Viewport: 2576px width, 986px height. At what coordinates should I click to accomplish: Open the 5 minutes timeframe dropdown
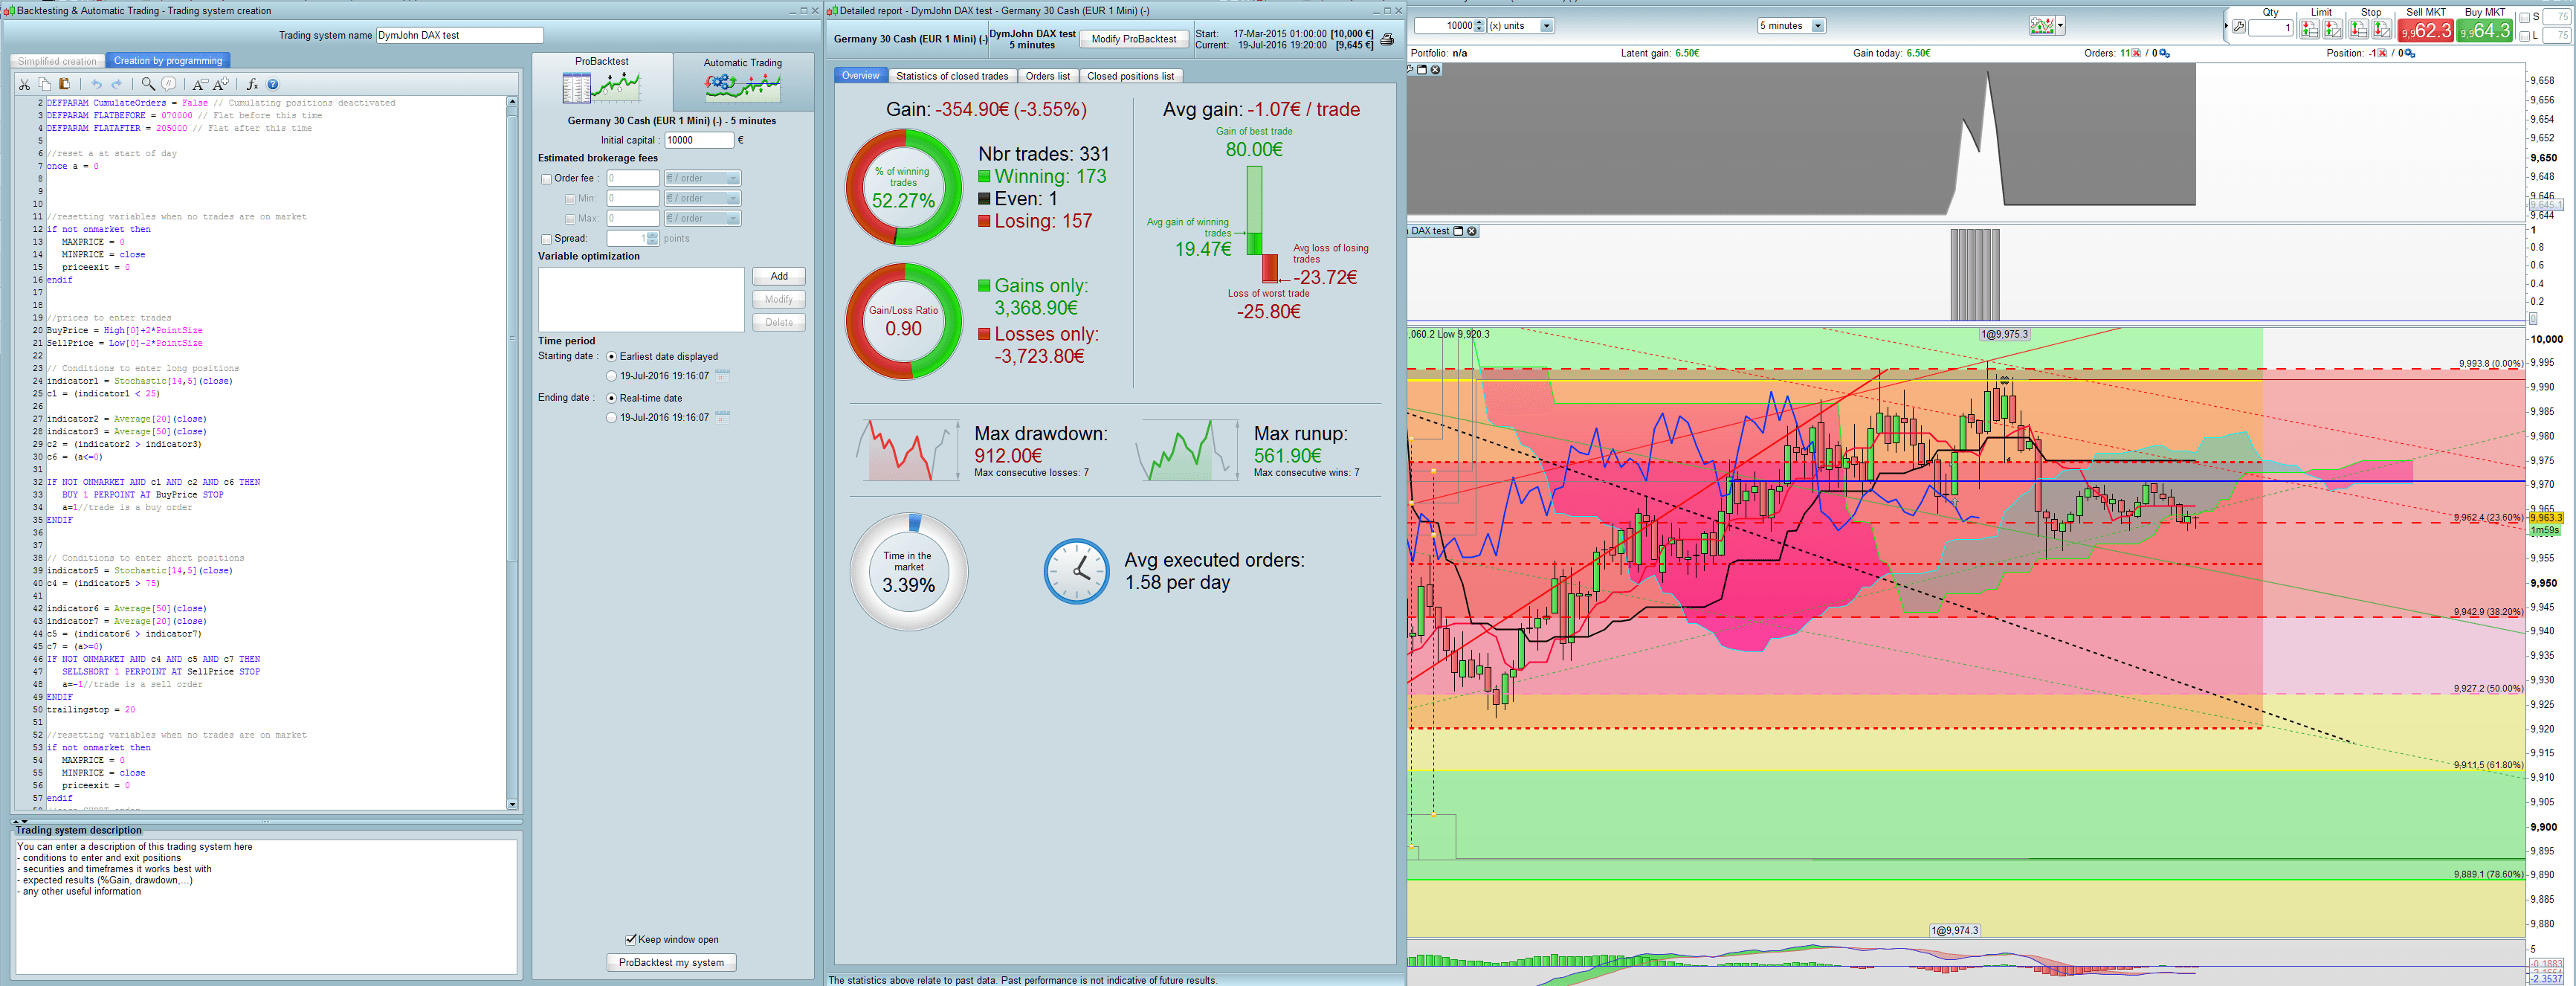pos(1818,26)
